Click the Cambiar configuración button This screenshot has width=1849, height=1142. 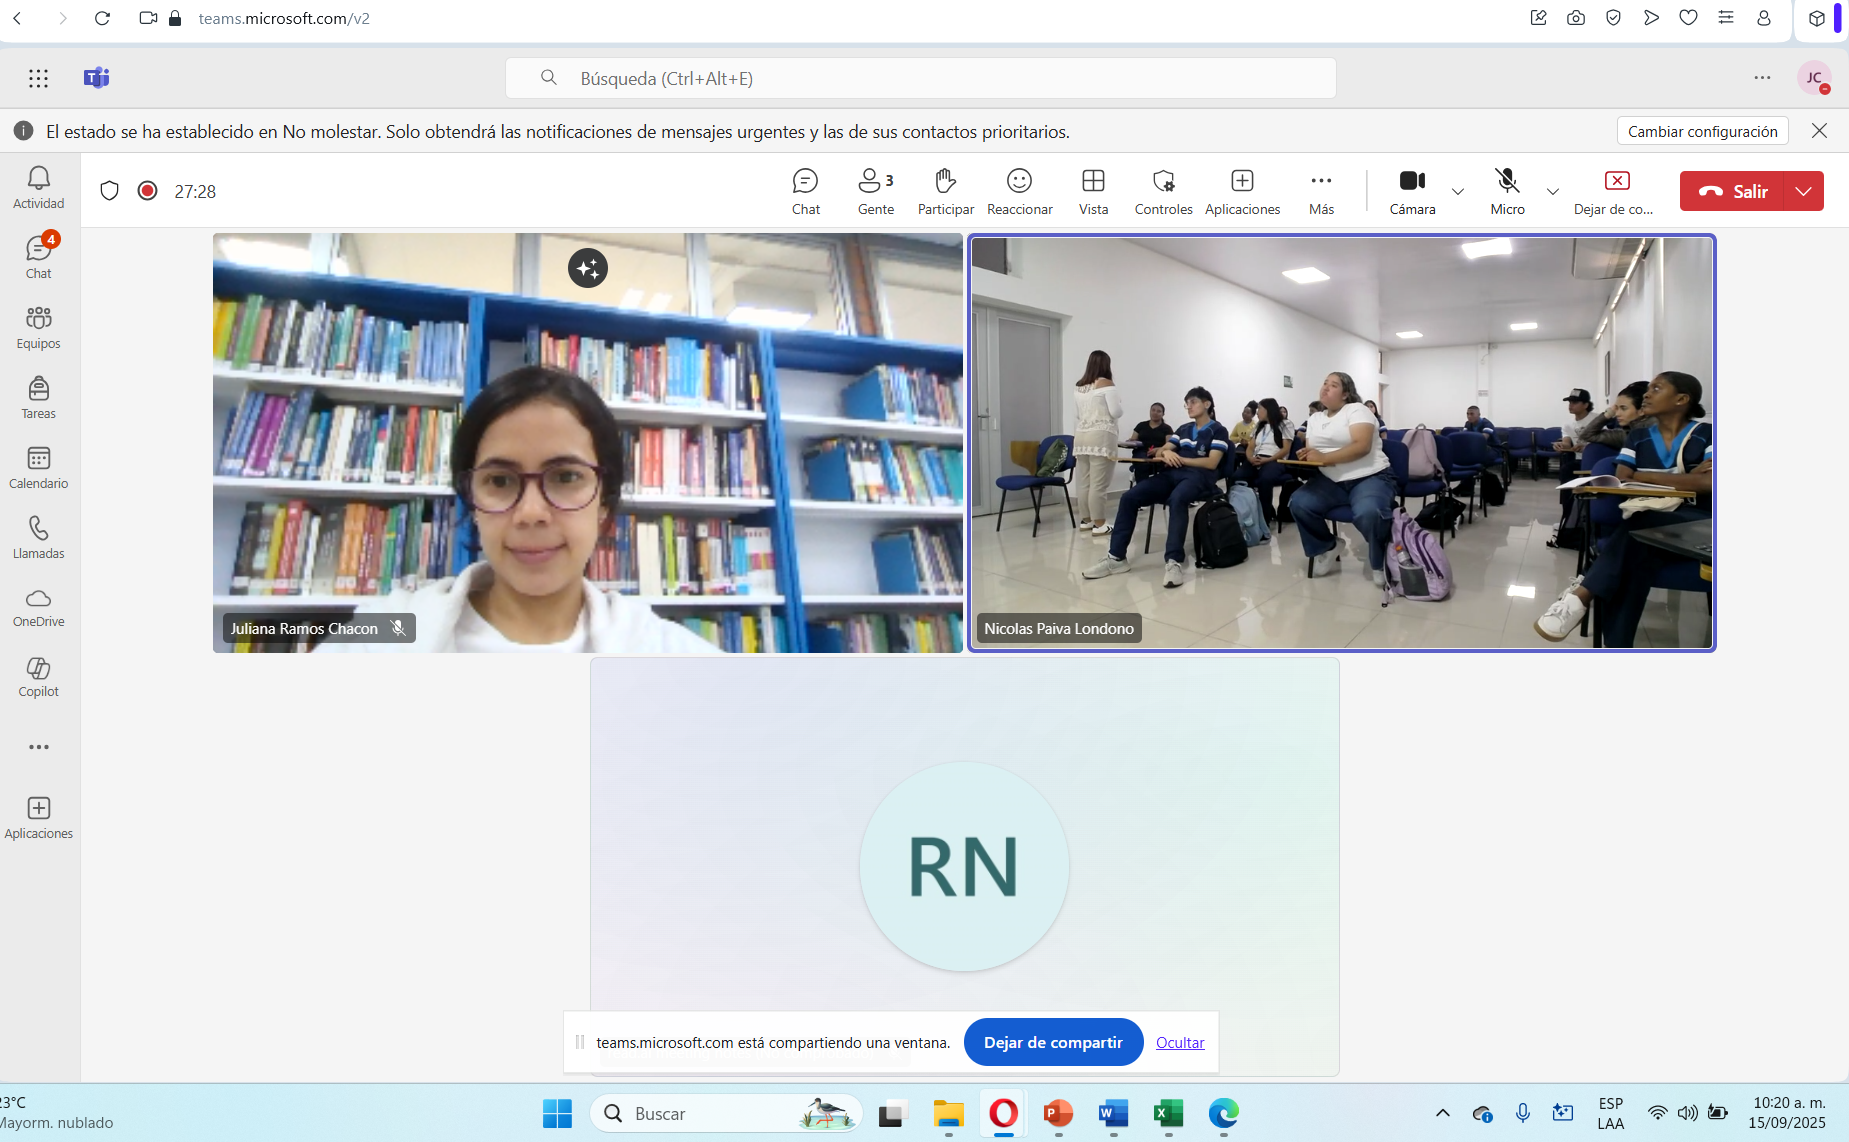coord(1702,131)
